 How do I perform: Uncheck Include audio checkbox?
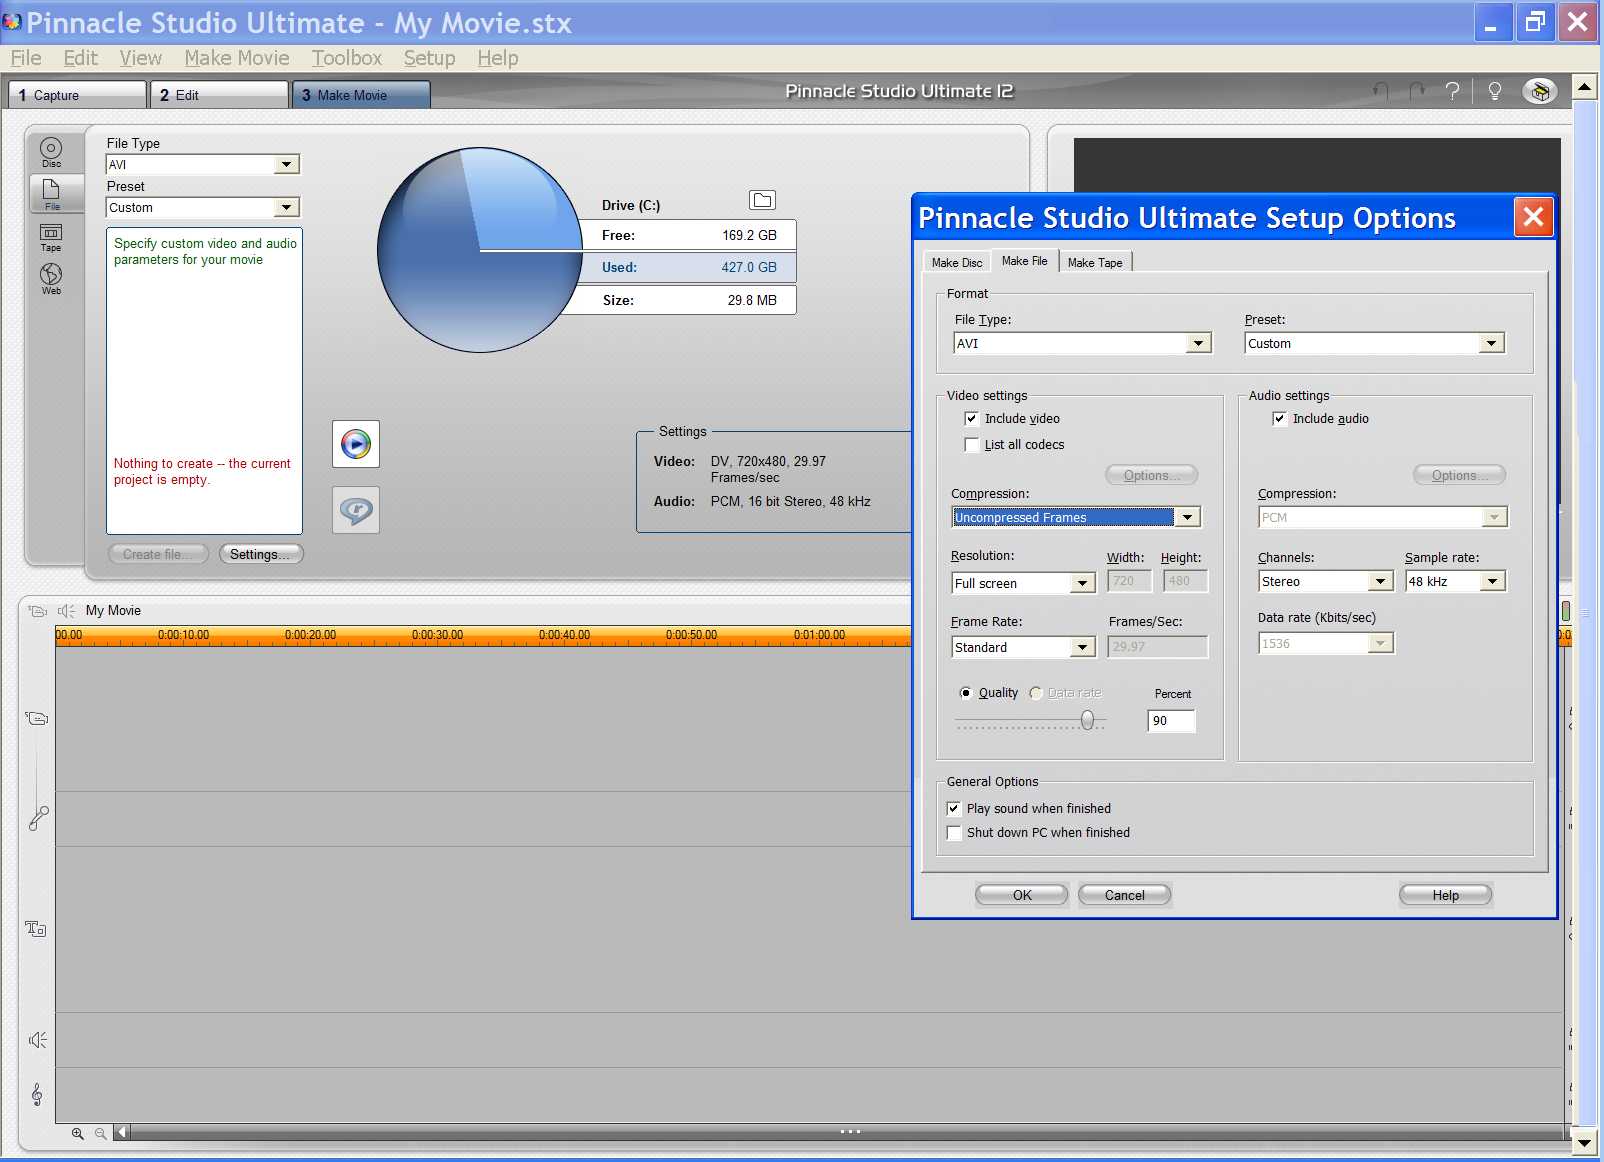tap(1279, 418)
